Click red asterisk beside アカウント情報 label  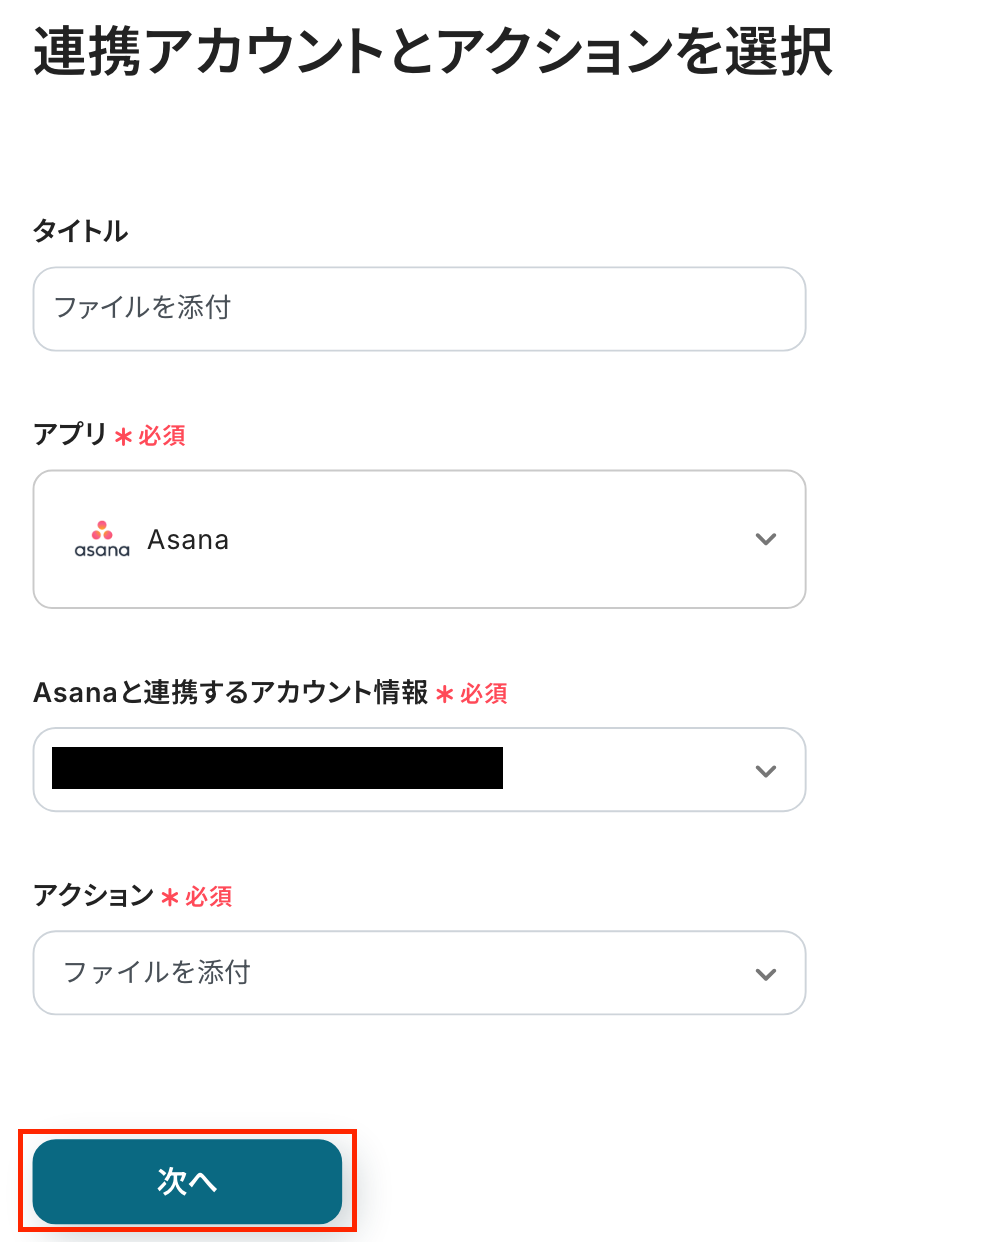[445, 694]
